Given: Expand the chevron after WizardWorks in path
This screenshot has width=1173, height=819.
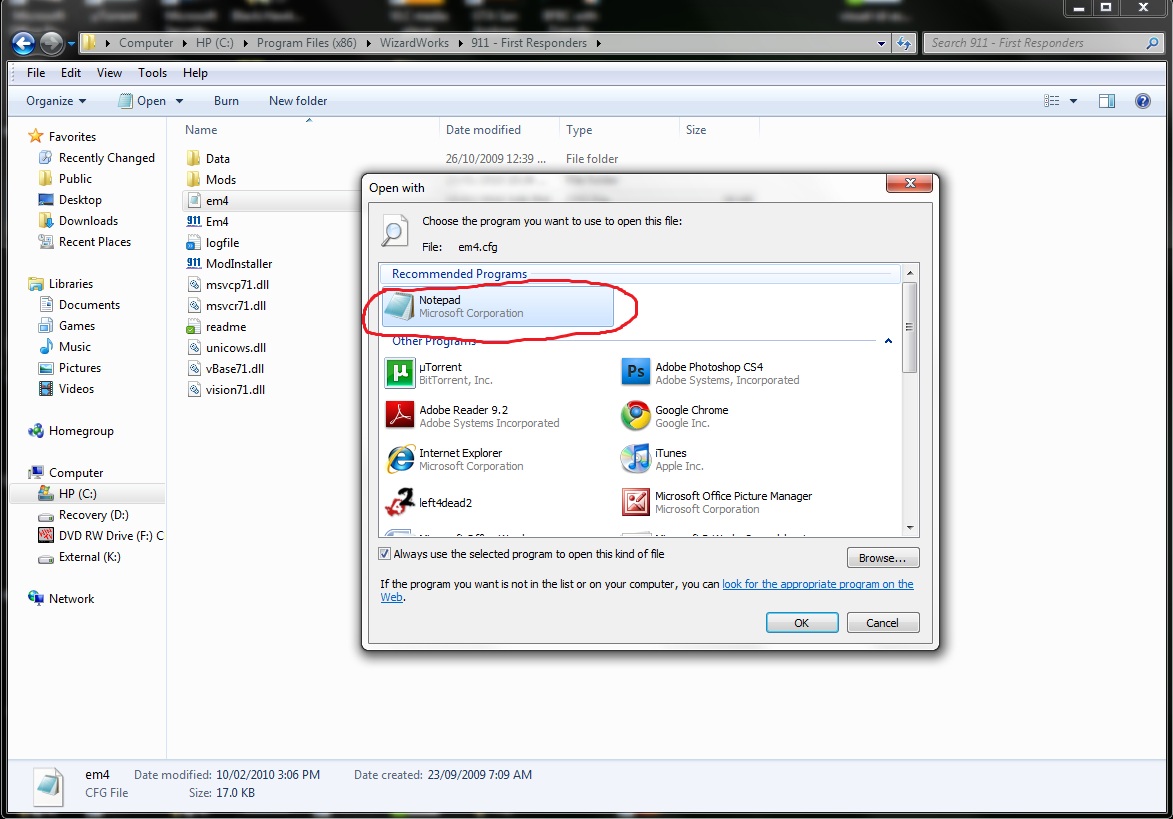Looking at the screenshot, I should coord(460,43).
